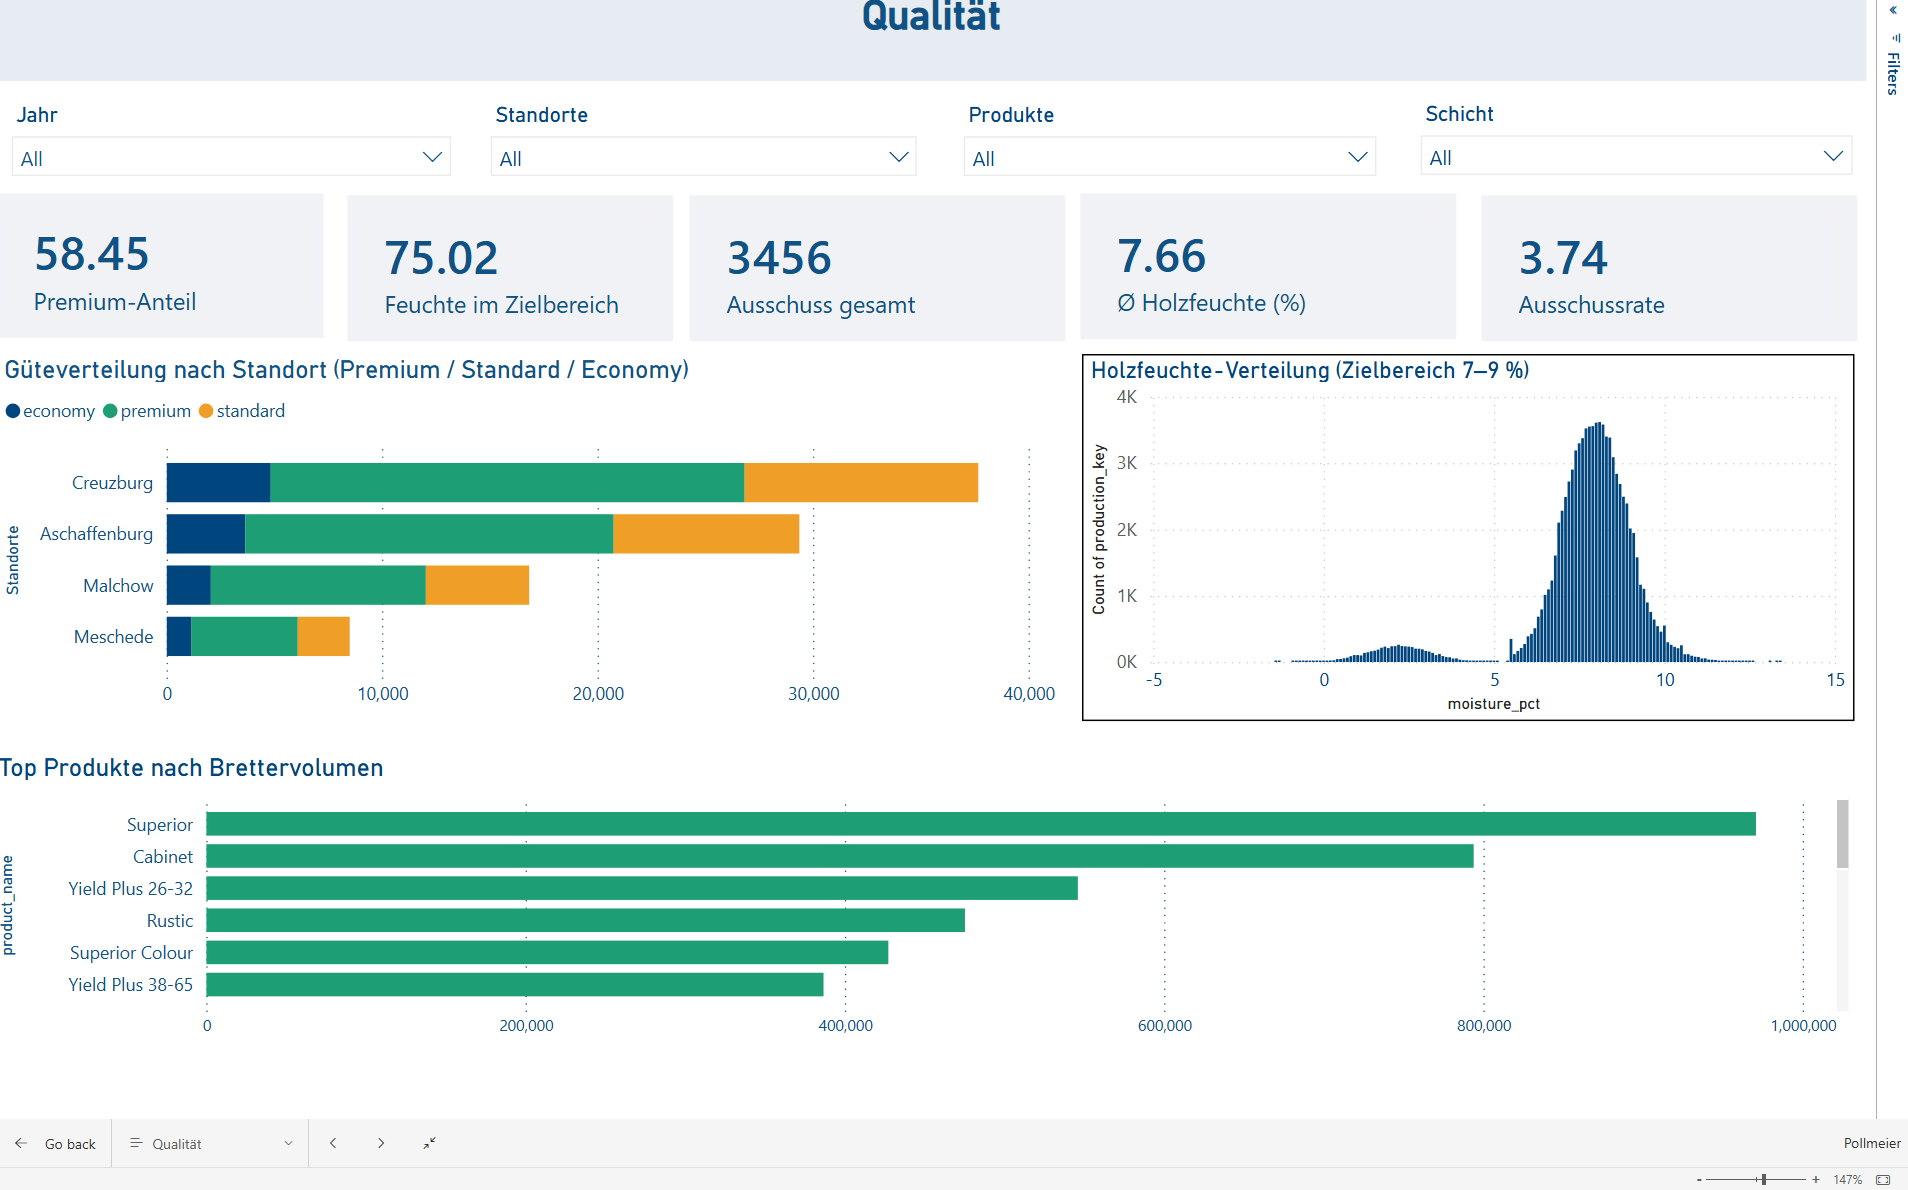Toggle premium legend item in chart
Viewport: 1908px width, 1190px height.
pyautogui.click(x=147, y=411)
